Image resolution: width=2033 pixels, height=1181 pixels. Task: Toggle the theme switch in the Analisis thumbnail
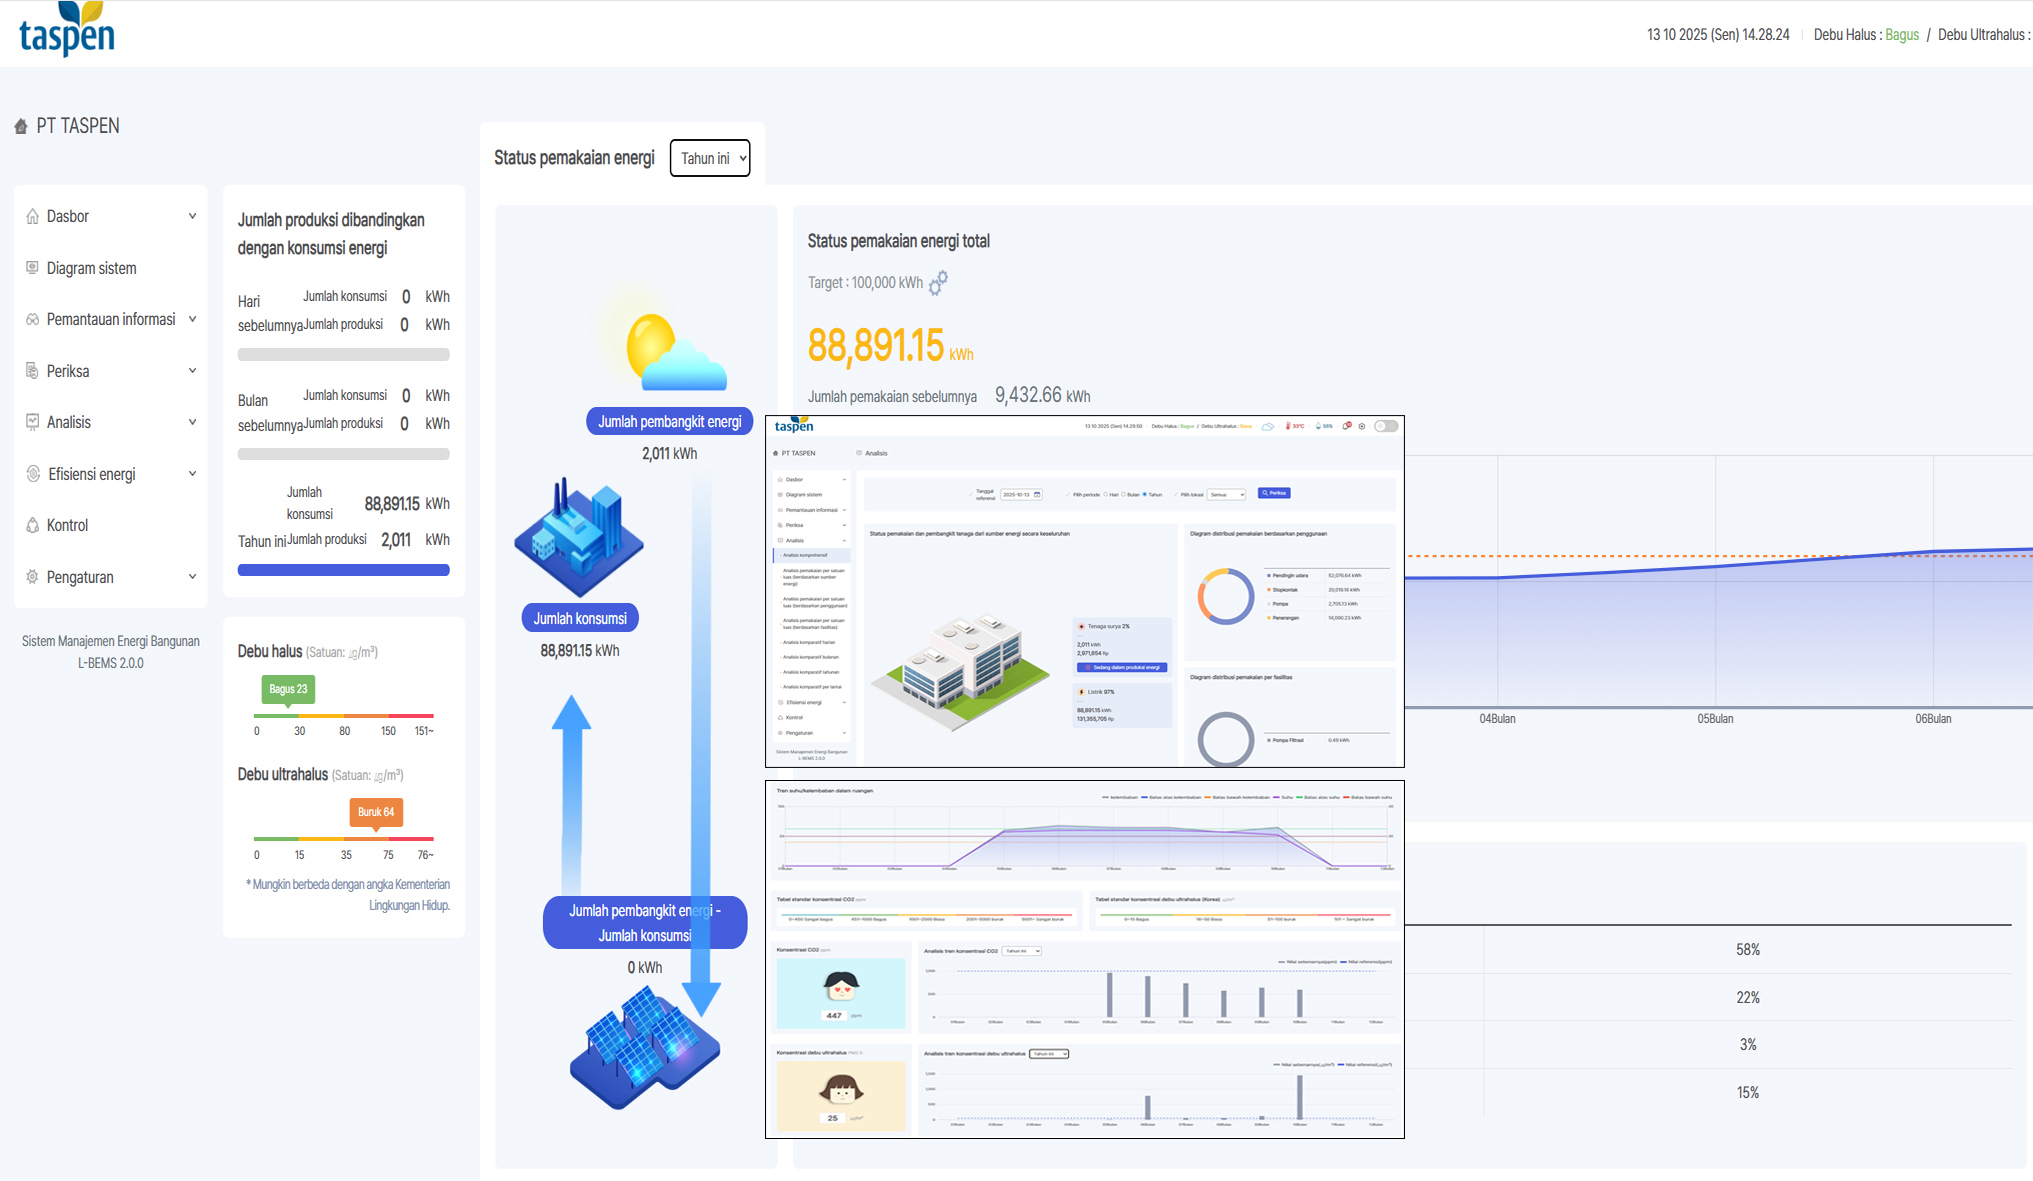(x=1385, y=426)
